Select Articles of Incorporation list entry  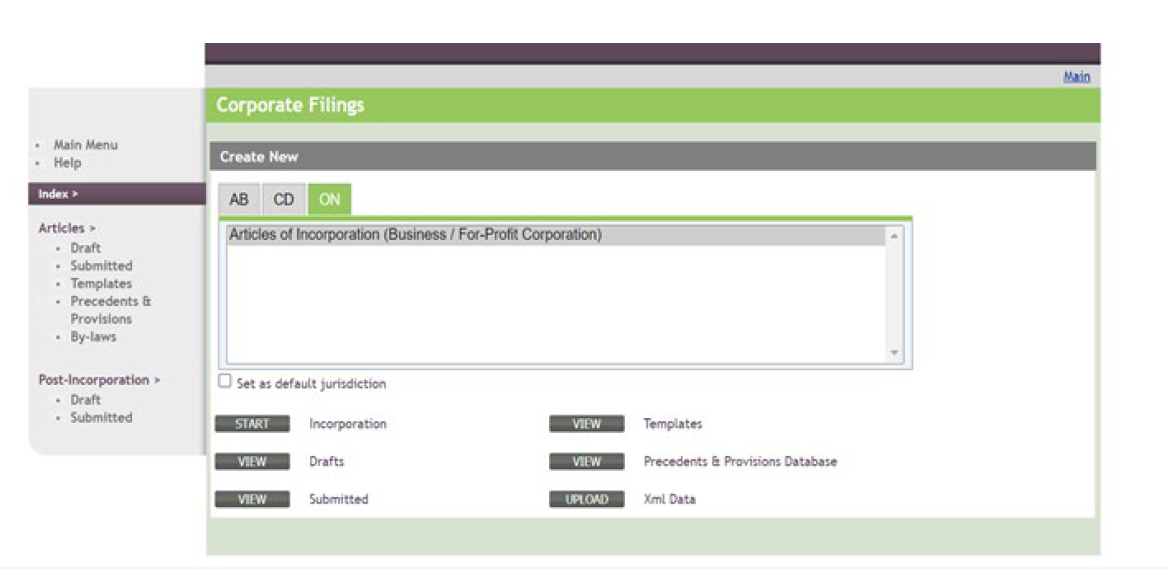(x=556, y=235)
